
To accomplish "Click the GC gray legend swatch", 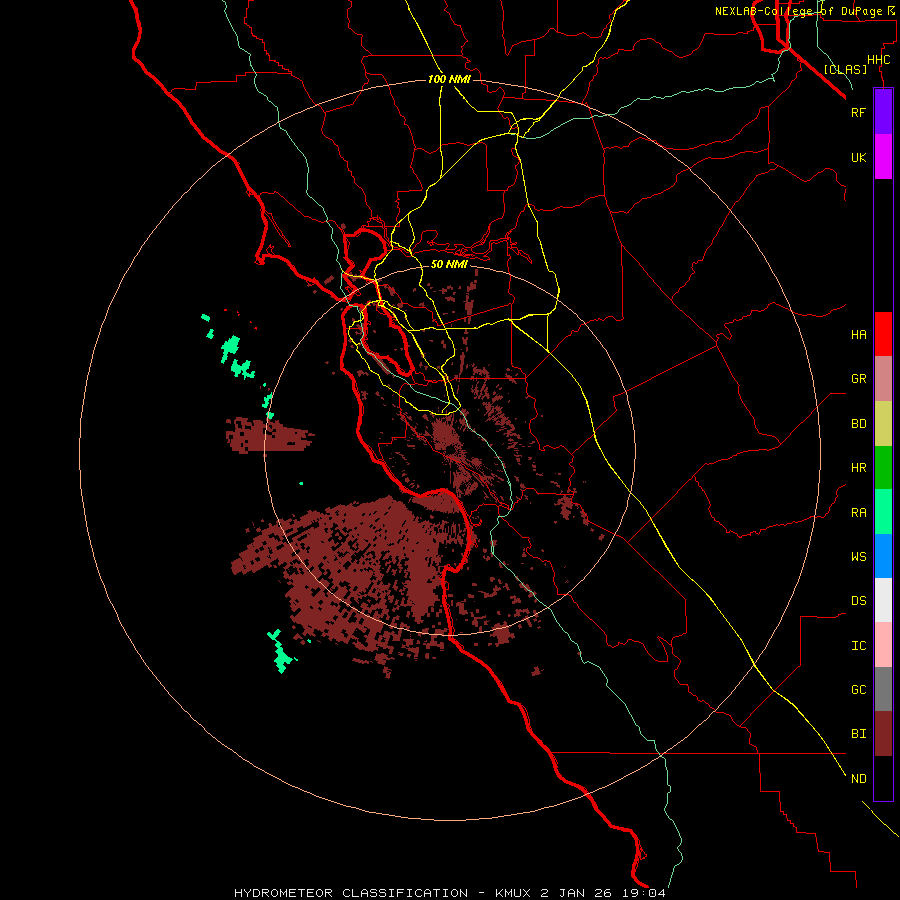I will (883, 689).
